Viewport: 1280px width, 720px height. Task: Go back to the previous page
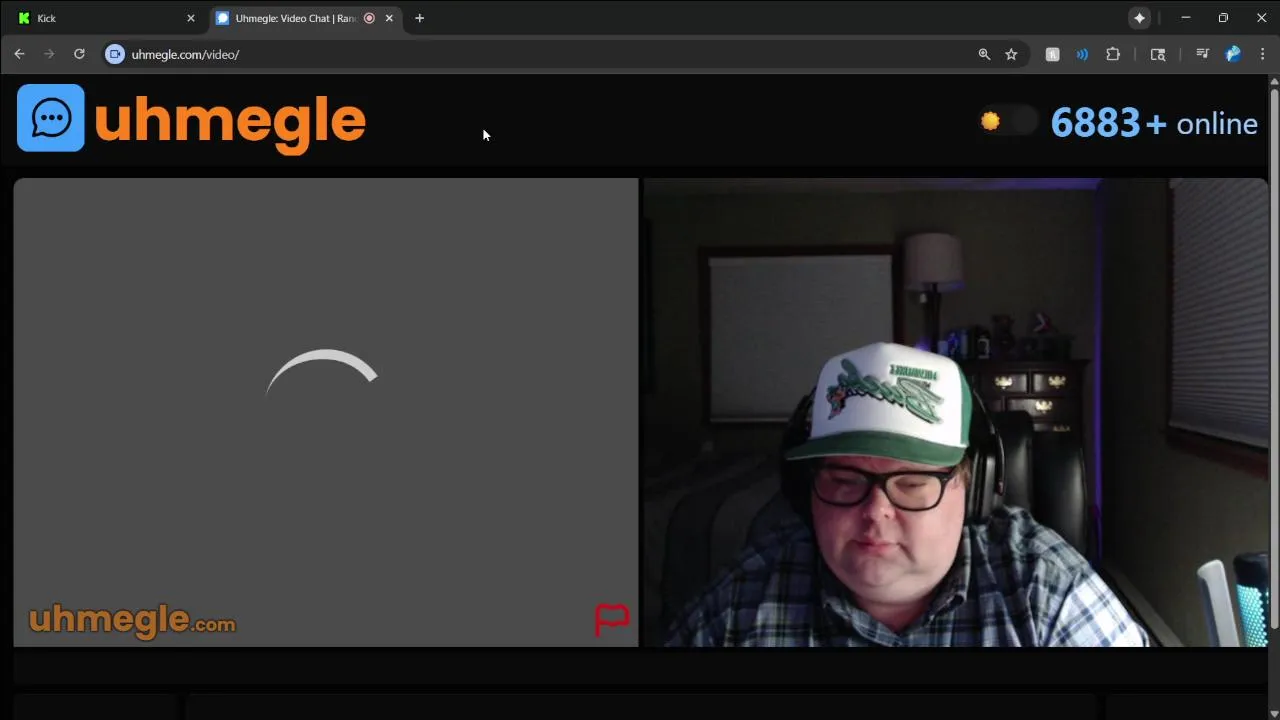tap(19, 54)
